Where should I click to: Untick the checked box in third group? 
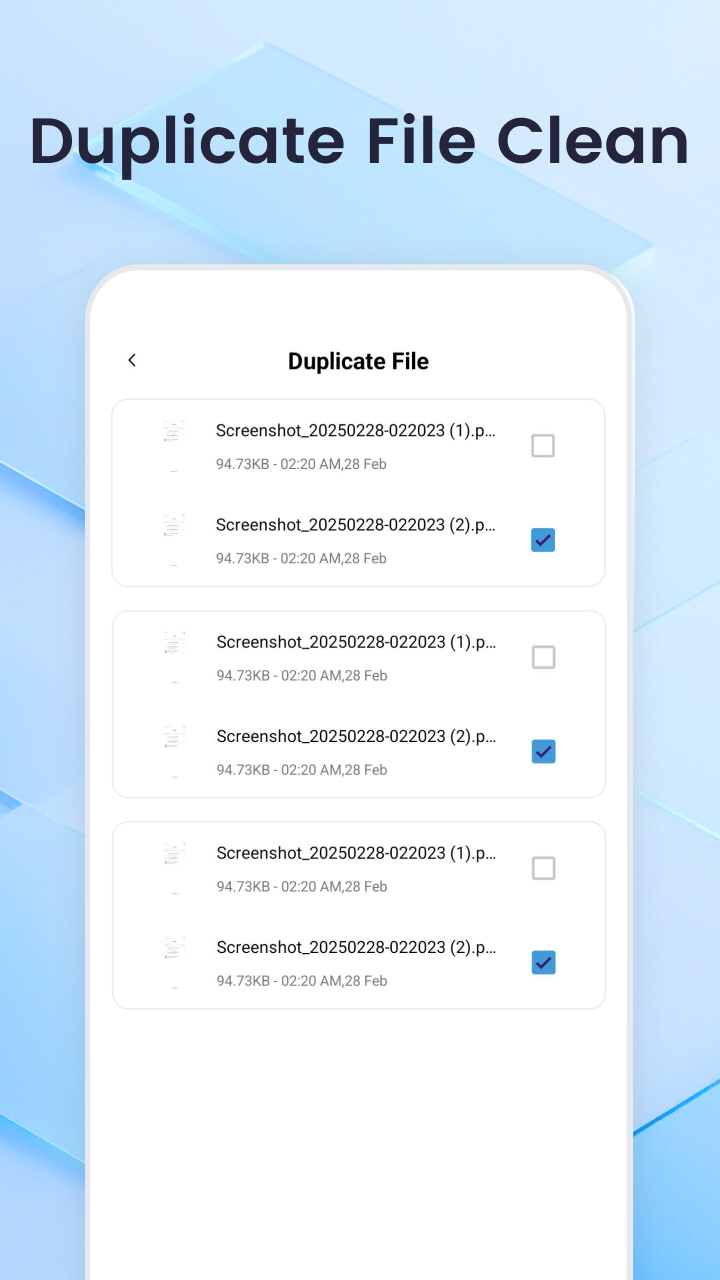click(x=543, y=962)
